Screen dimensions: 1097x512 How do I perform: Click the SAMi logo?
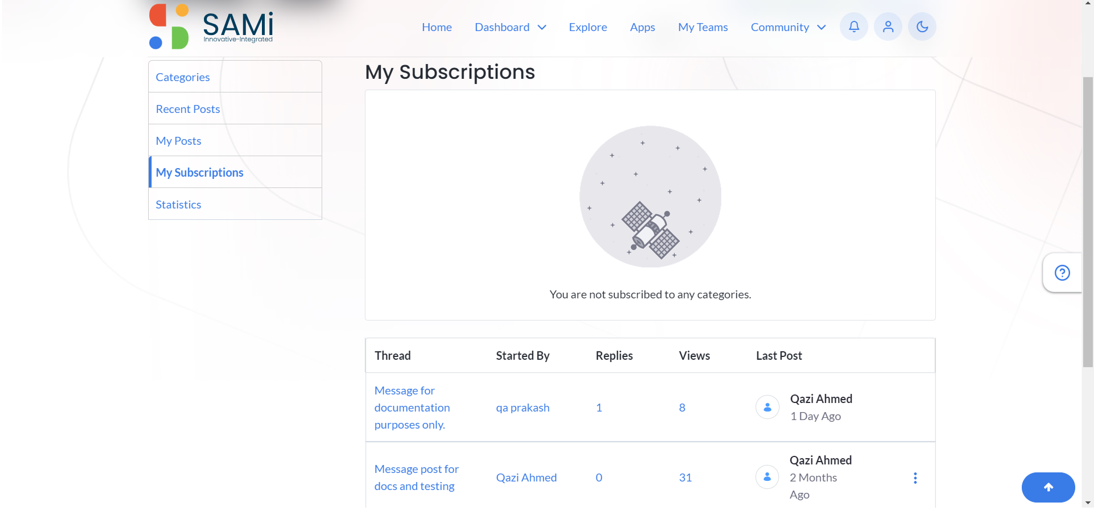click(x=211, y=27)
